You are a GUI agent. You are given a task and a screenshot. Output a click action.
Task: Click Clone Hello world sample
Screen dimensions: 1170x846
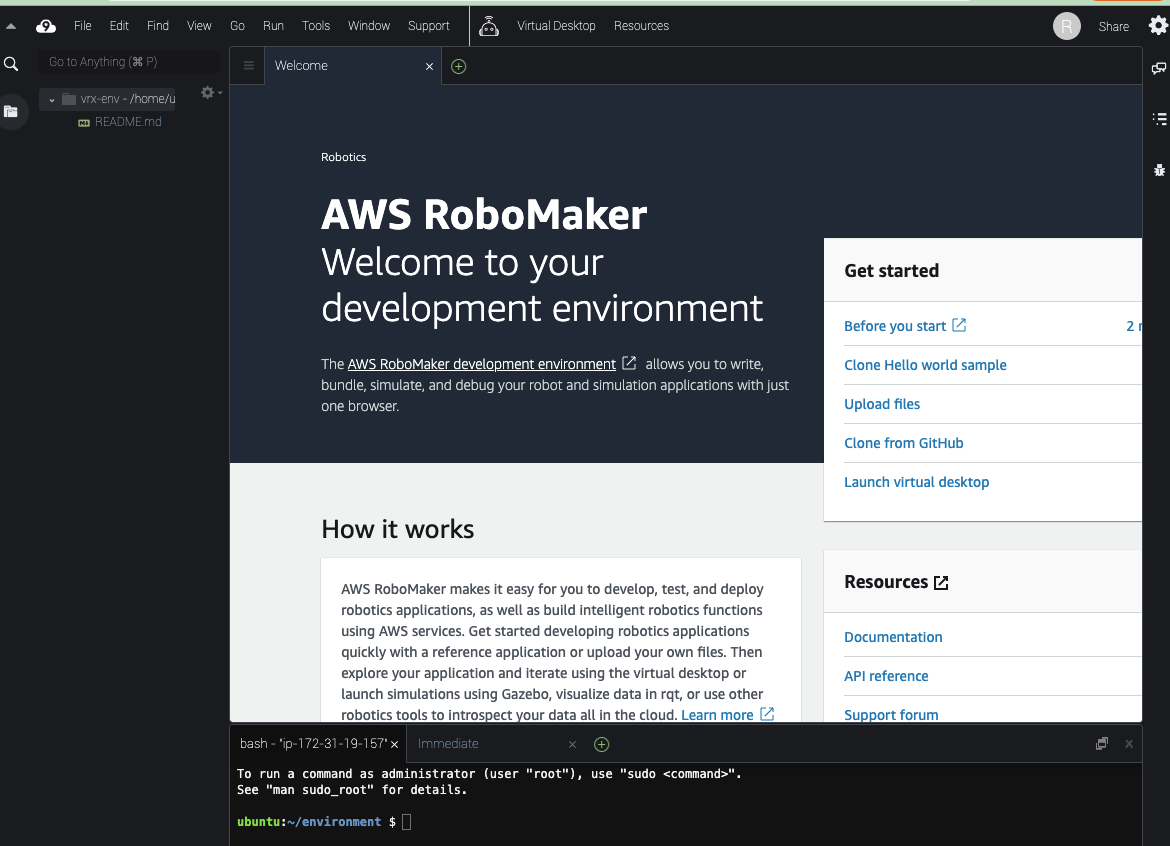point(925,365)
